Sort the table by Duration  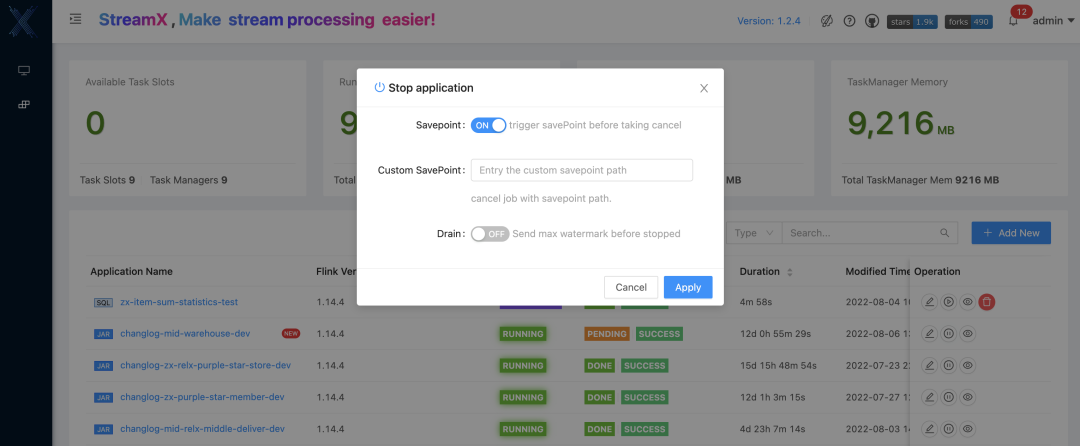[x=789, y=272]
